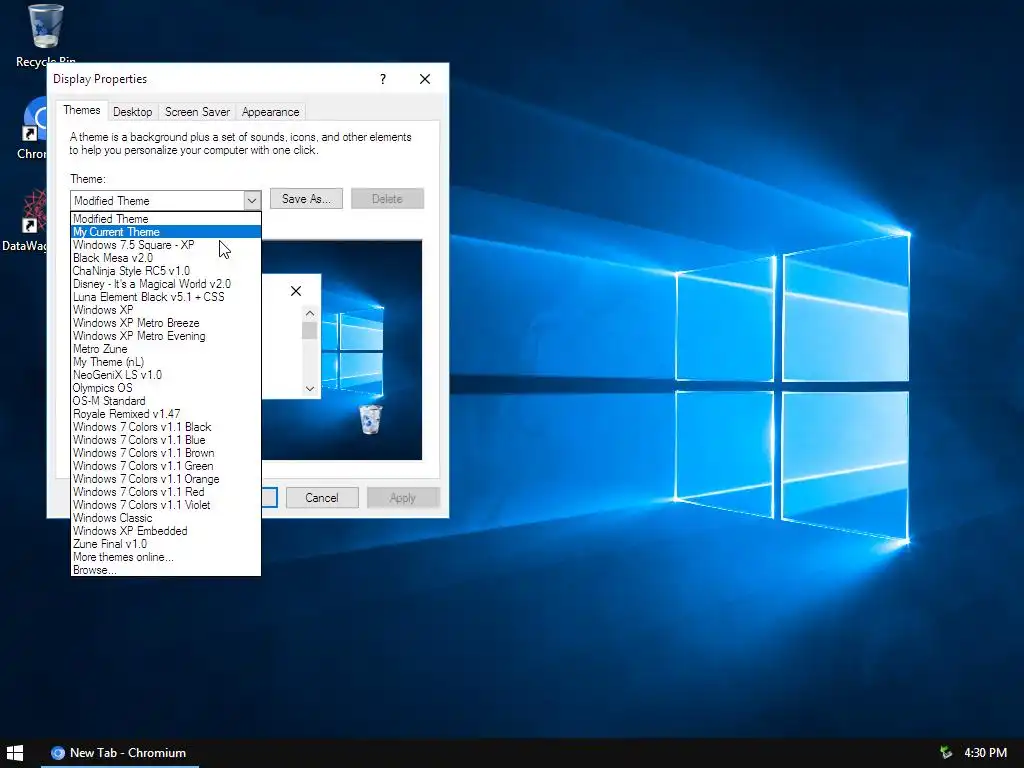
Task: Select the Themes tab
Action: [x=82, y=110]
